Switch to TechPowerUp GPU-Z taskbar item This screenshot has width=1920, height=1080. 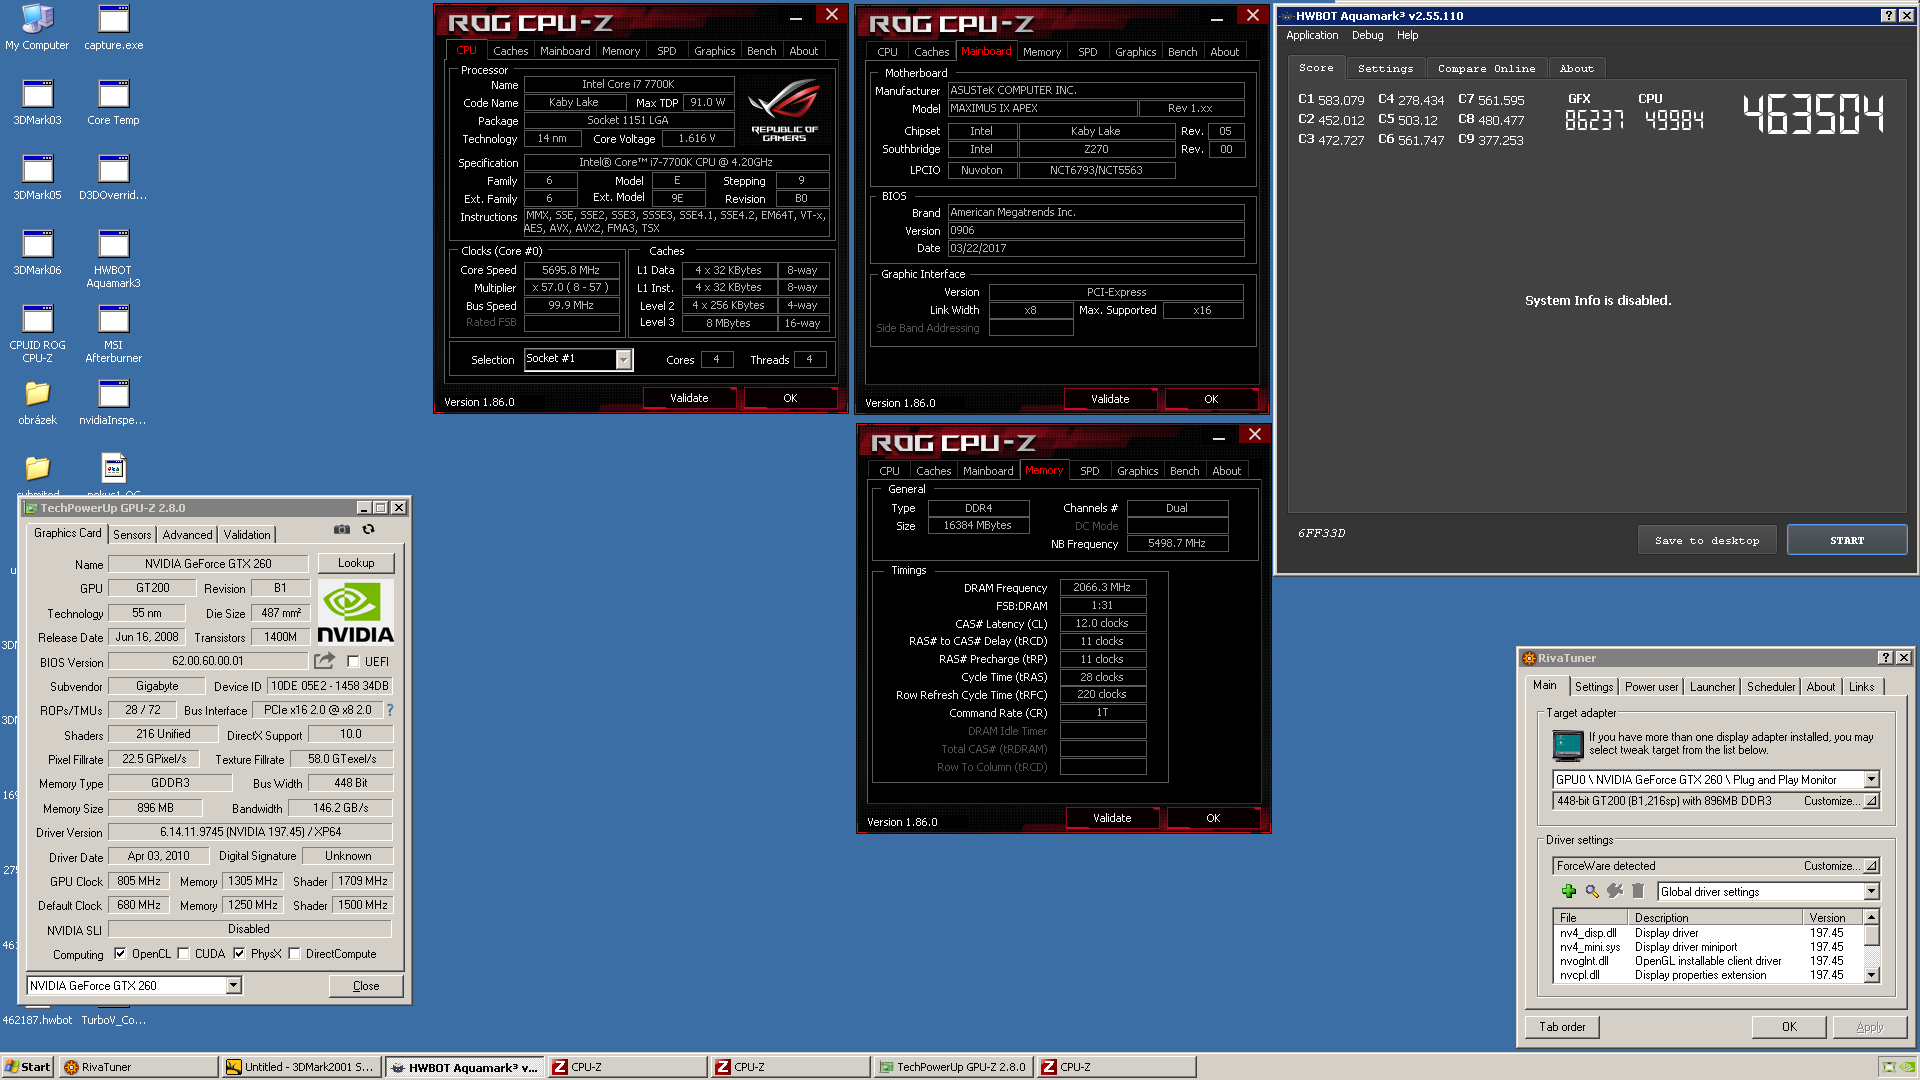[952, 1067]
